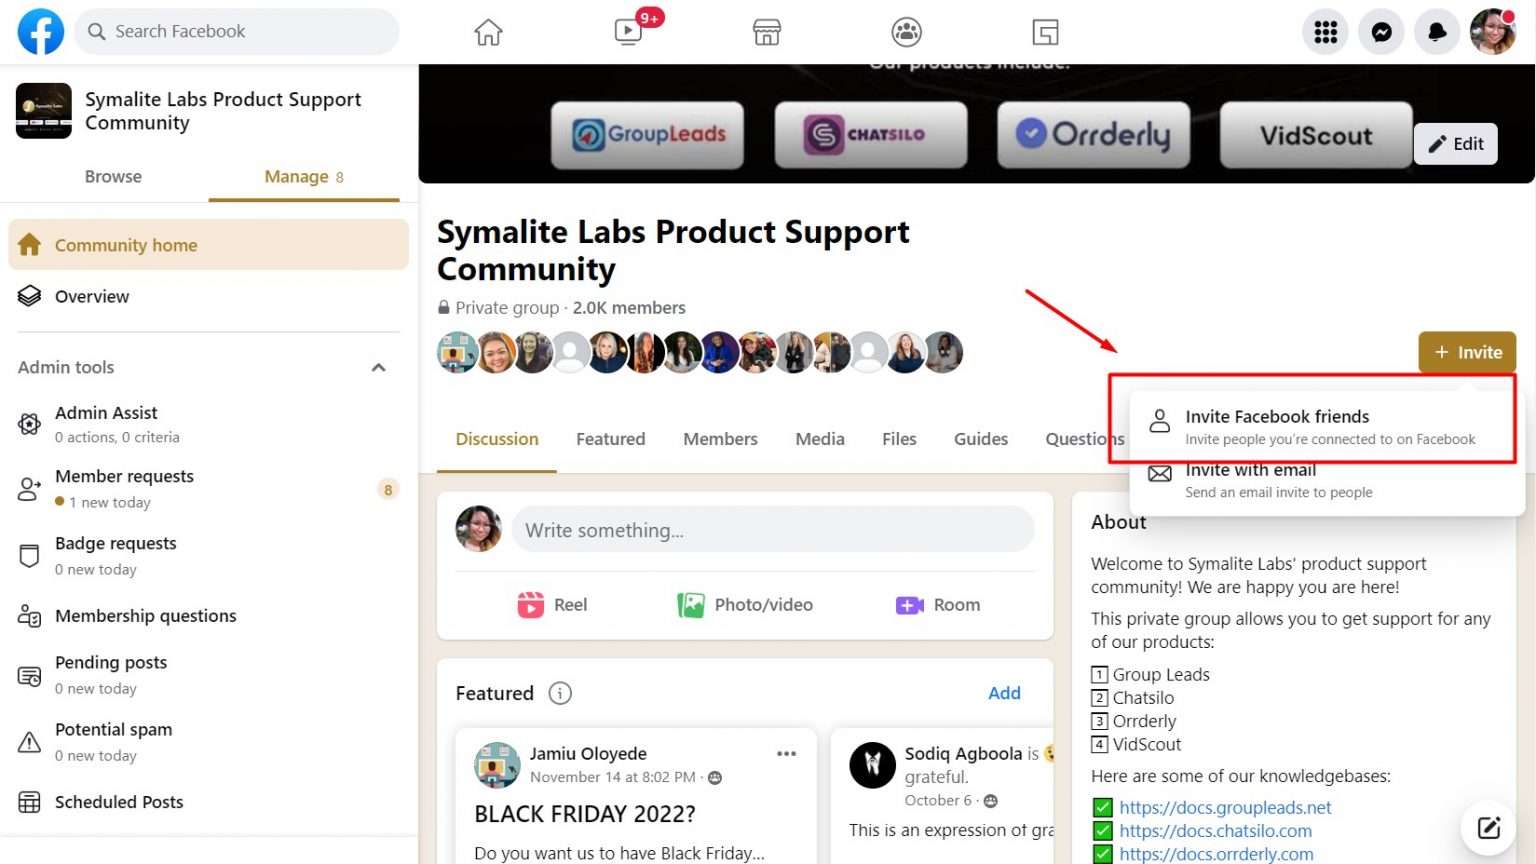Click the Invite button
Screen dimensions: 1536x864
pos(1467,352)
